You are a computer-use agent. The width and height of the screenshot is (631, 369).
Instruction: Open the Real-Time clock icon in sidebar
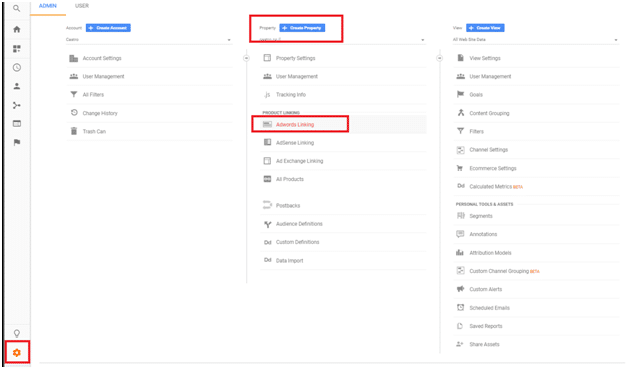click(x=16, y=68)
